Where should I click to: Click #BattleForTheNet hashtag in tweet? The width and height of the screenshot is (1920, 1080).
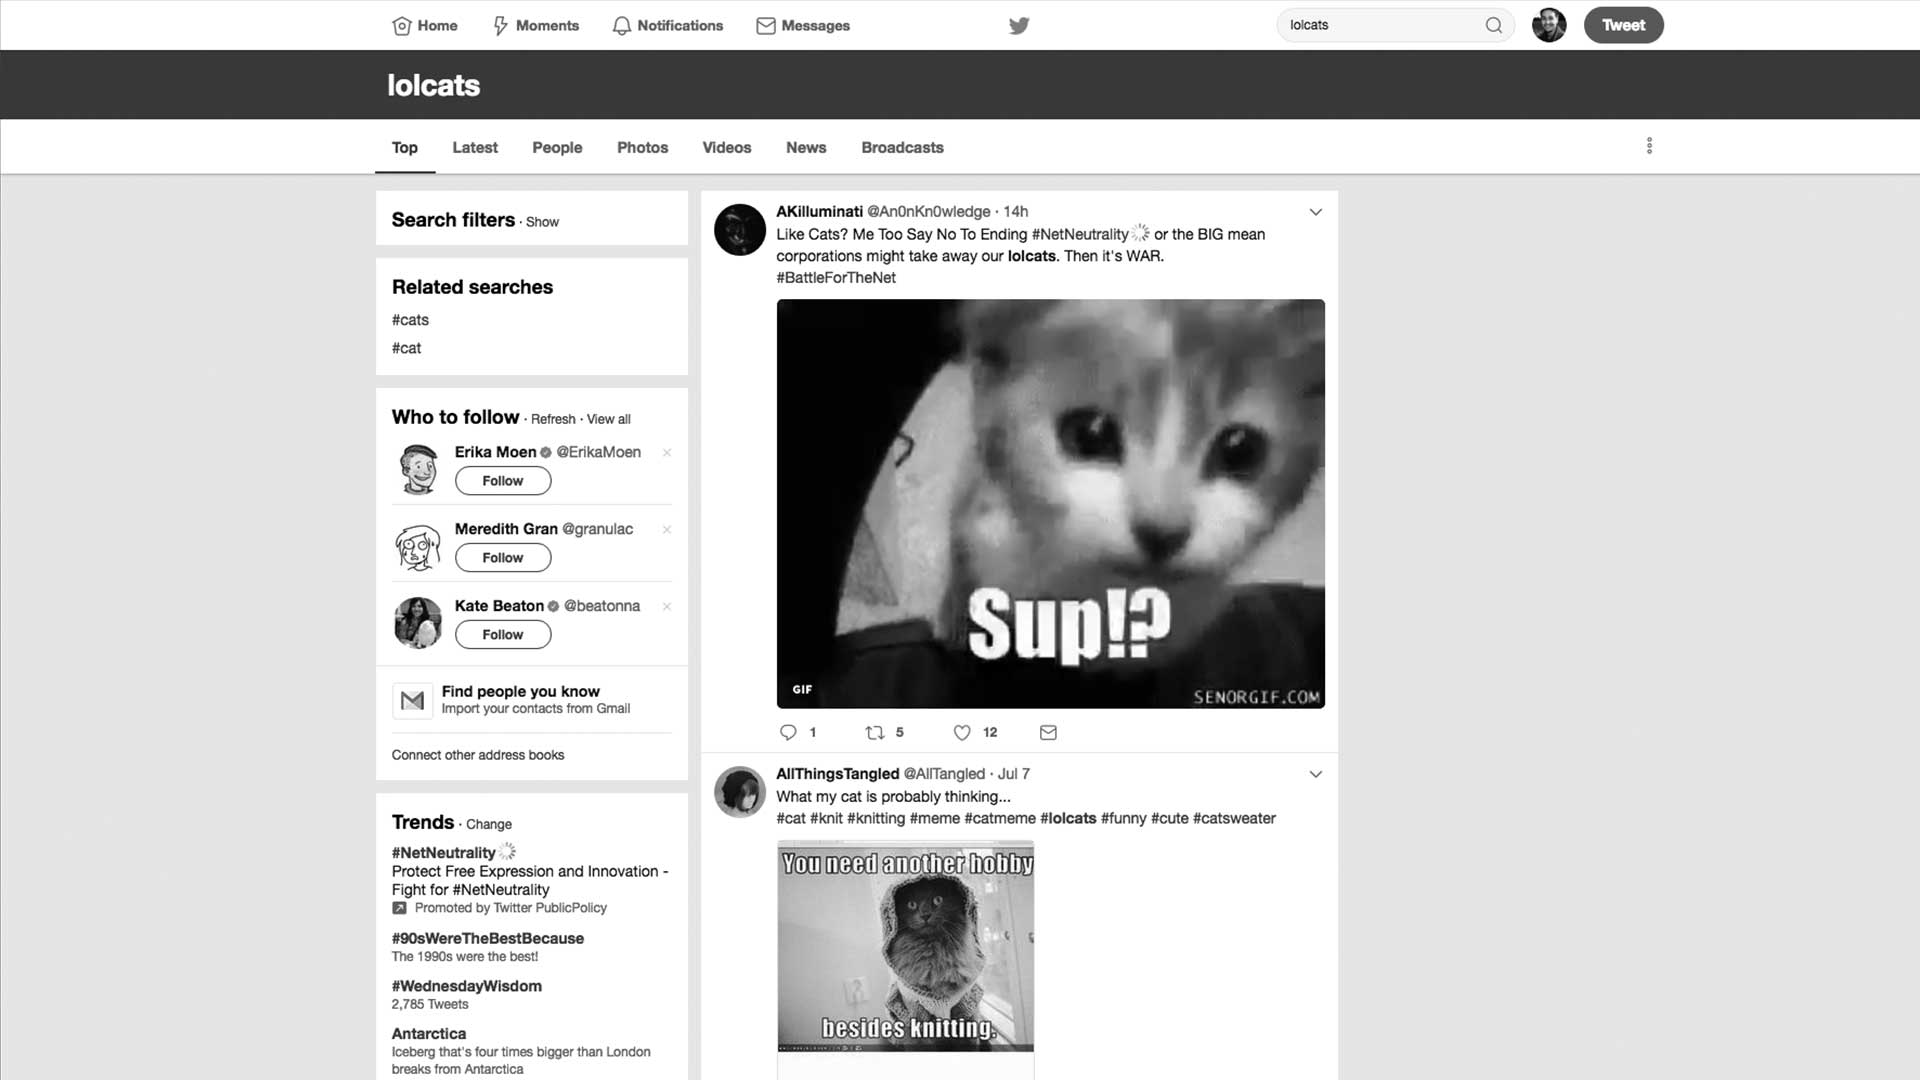coord(836,278)
